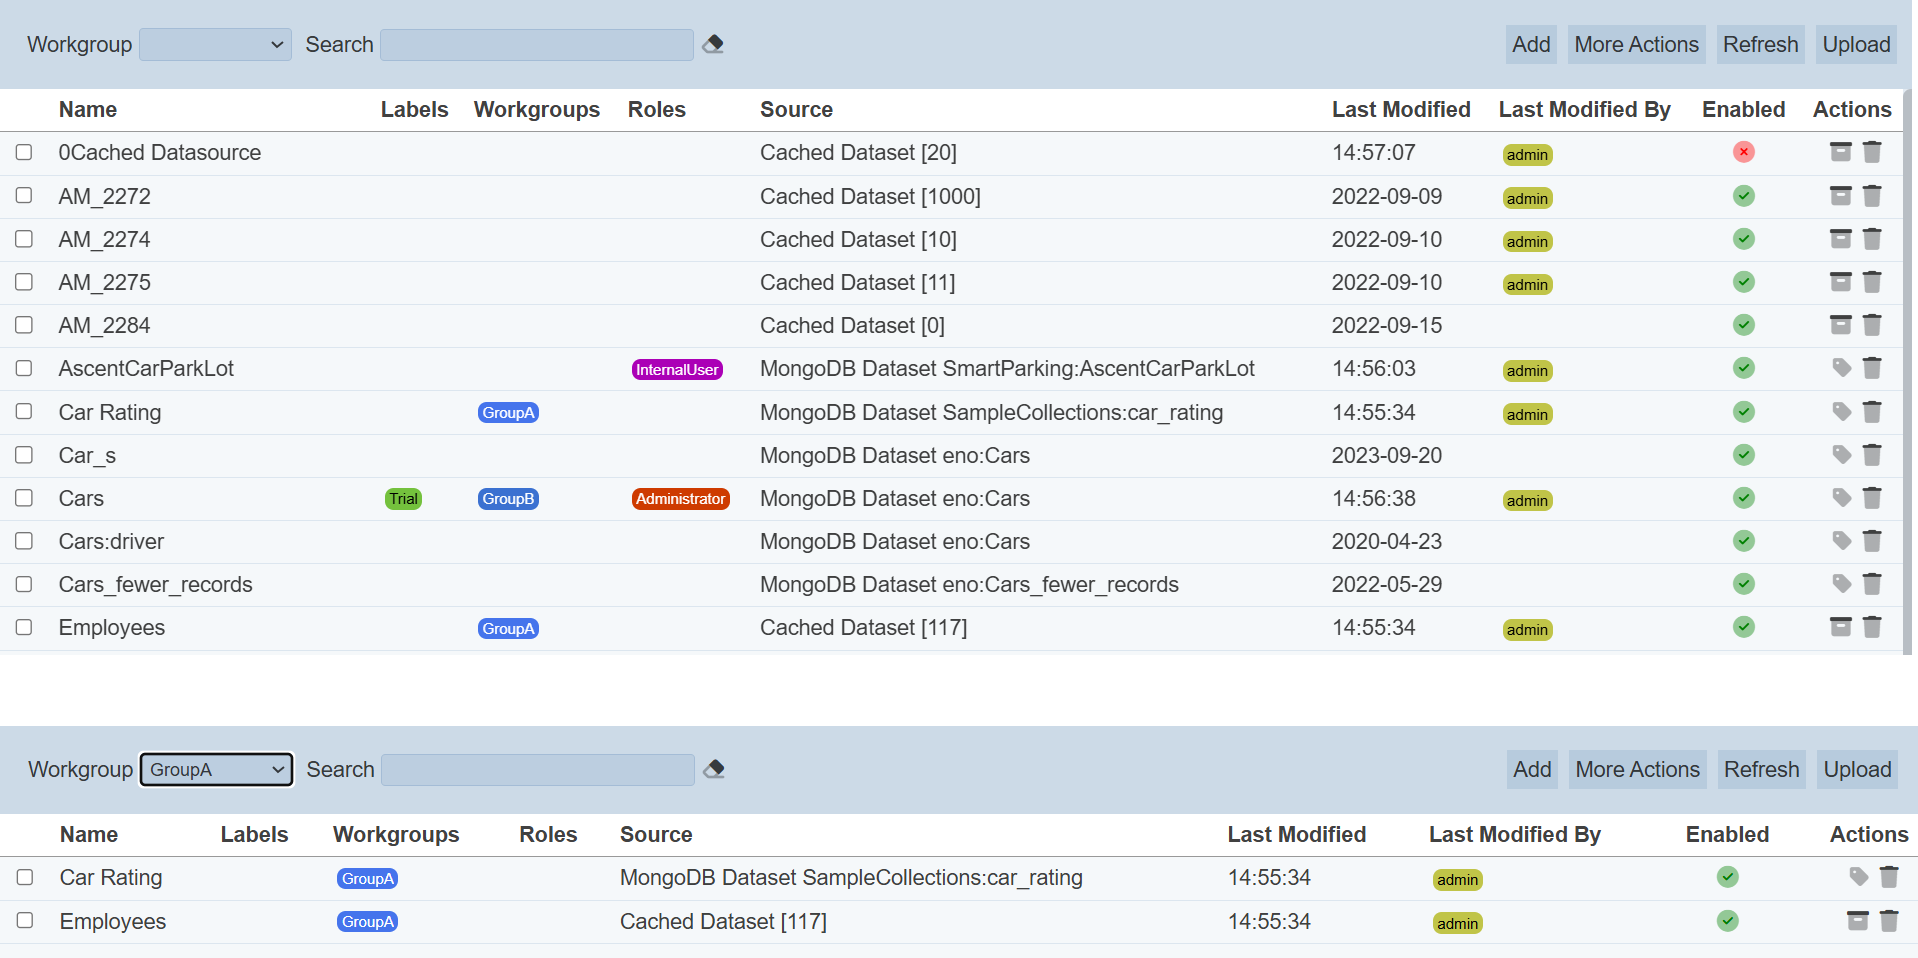This screenshot has width=1918, height=958.
Task: Click the eraser icon next to the lower Search box
Action: click(714, 769)
